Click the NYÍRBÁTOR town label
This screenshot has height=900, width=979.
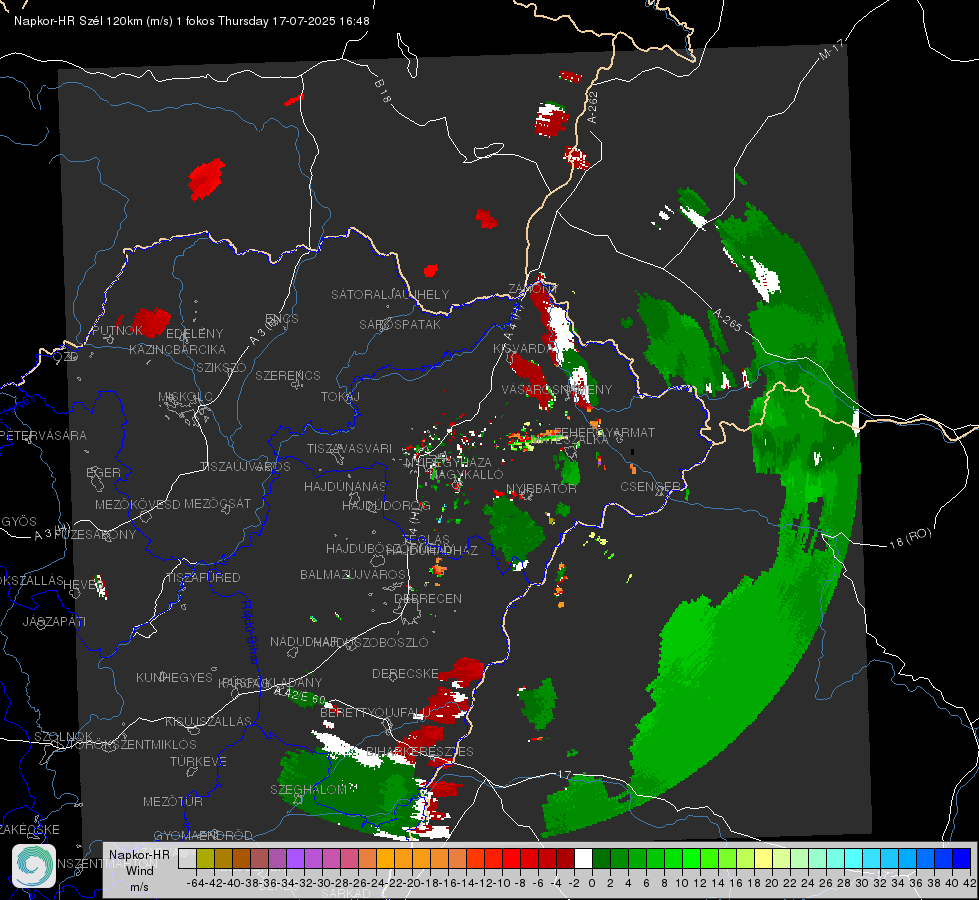(x=541, y=488)
